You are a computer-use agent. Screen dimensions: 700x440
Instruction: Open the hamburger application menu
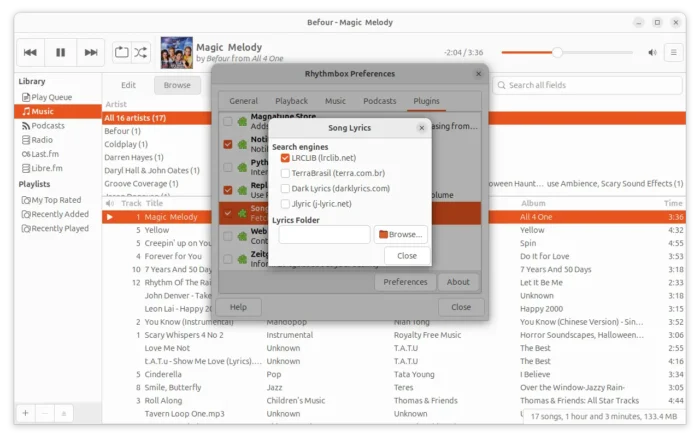[674, 53]
